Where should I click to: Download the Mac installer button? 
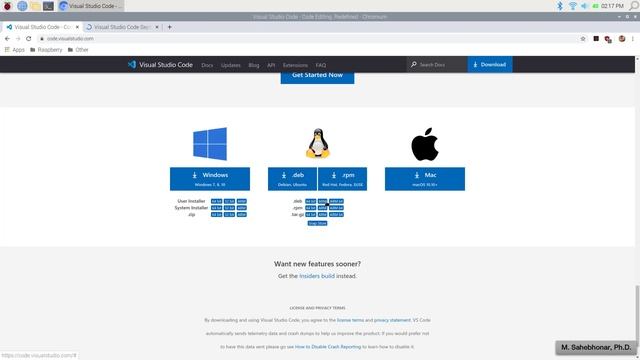(x=425, y=179)
